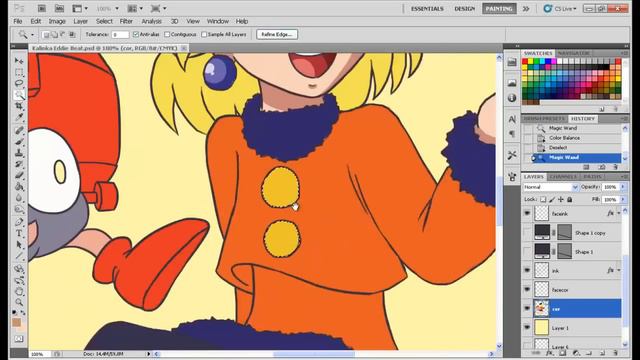Open the Filter menu
The height and width of the screenshot is (360, 640).
tap(126, 21)
